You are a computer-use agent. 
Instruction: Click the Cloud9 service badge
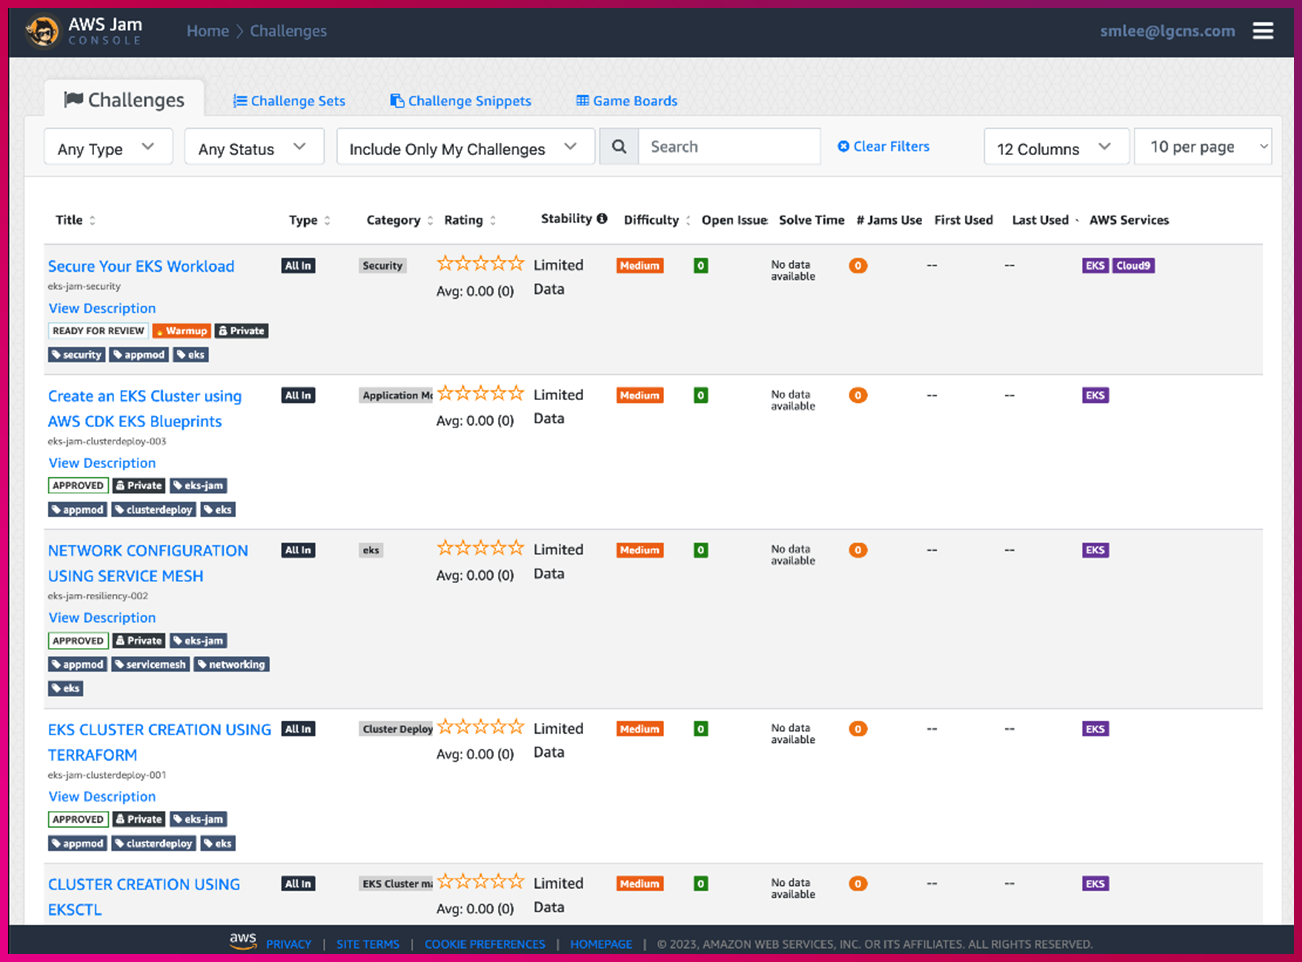coord(1133,266)
